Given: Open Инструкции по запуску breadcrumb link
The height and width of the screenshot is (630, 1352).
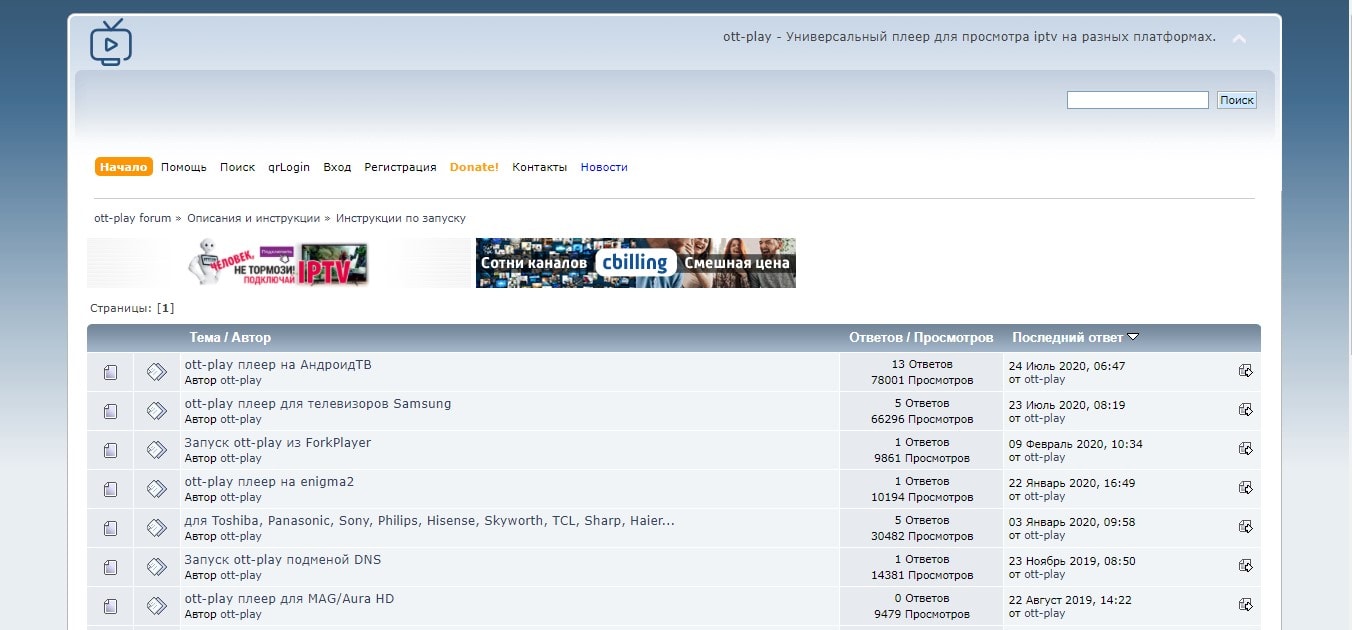Looking at the screenshot, I should point(400,218).
